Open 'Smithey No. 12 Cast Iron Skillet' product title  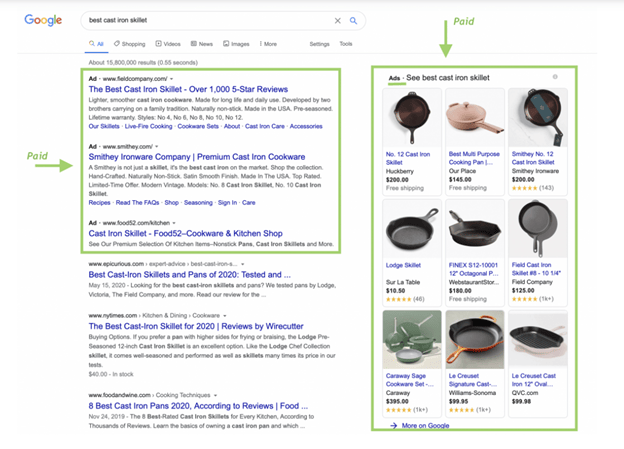533,158
